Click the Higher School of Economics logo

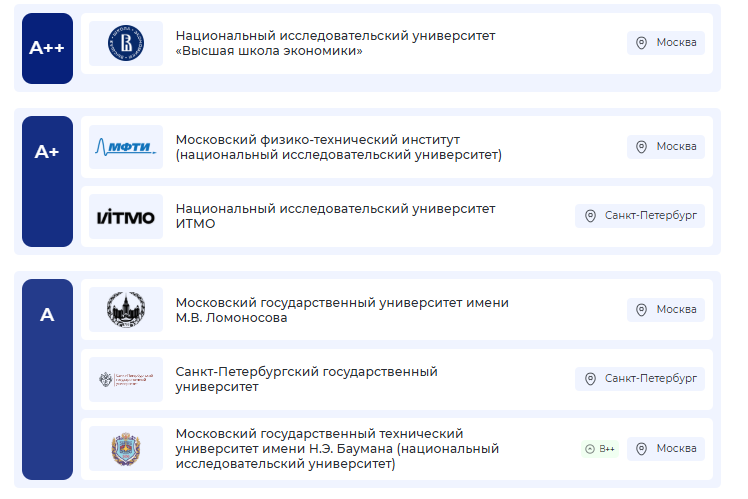126,43
